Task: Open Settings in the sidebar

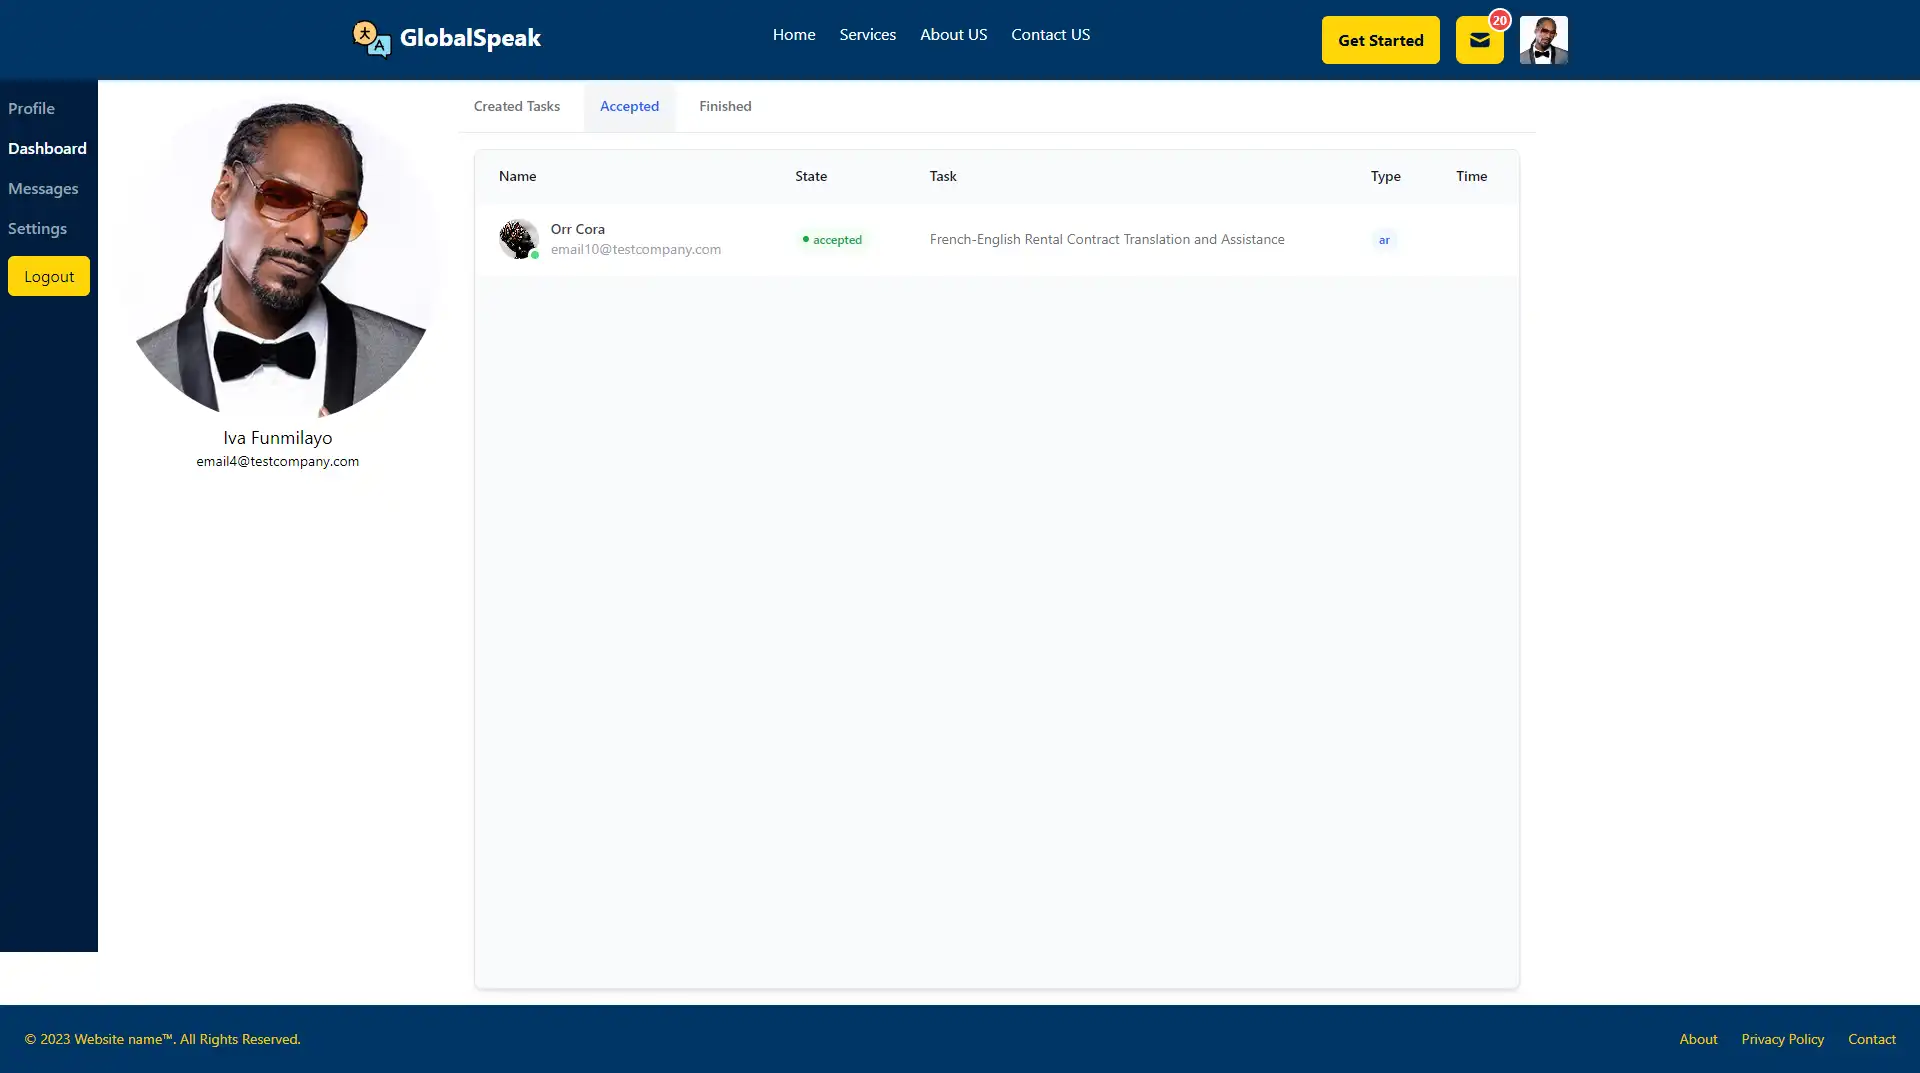Action: click(37, 228)
